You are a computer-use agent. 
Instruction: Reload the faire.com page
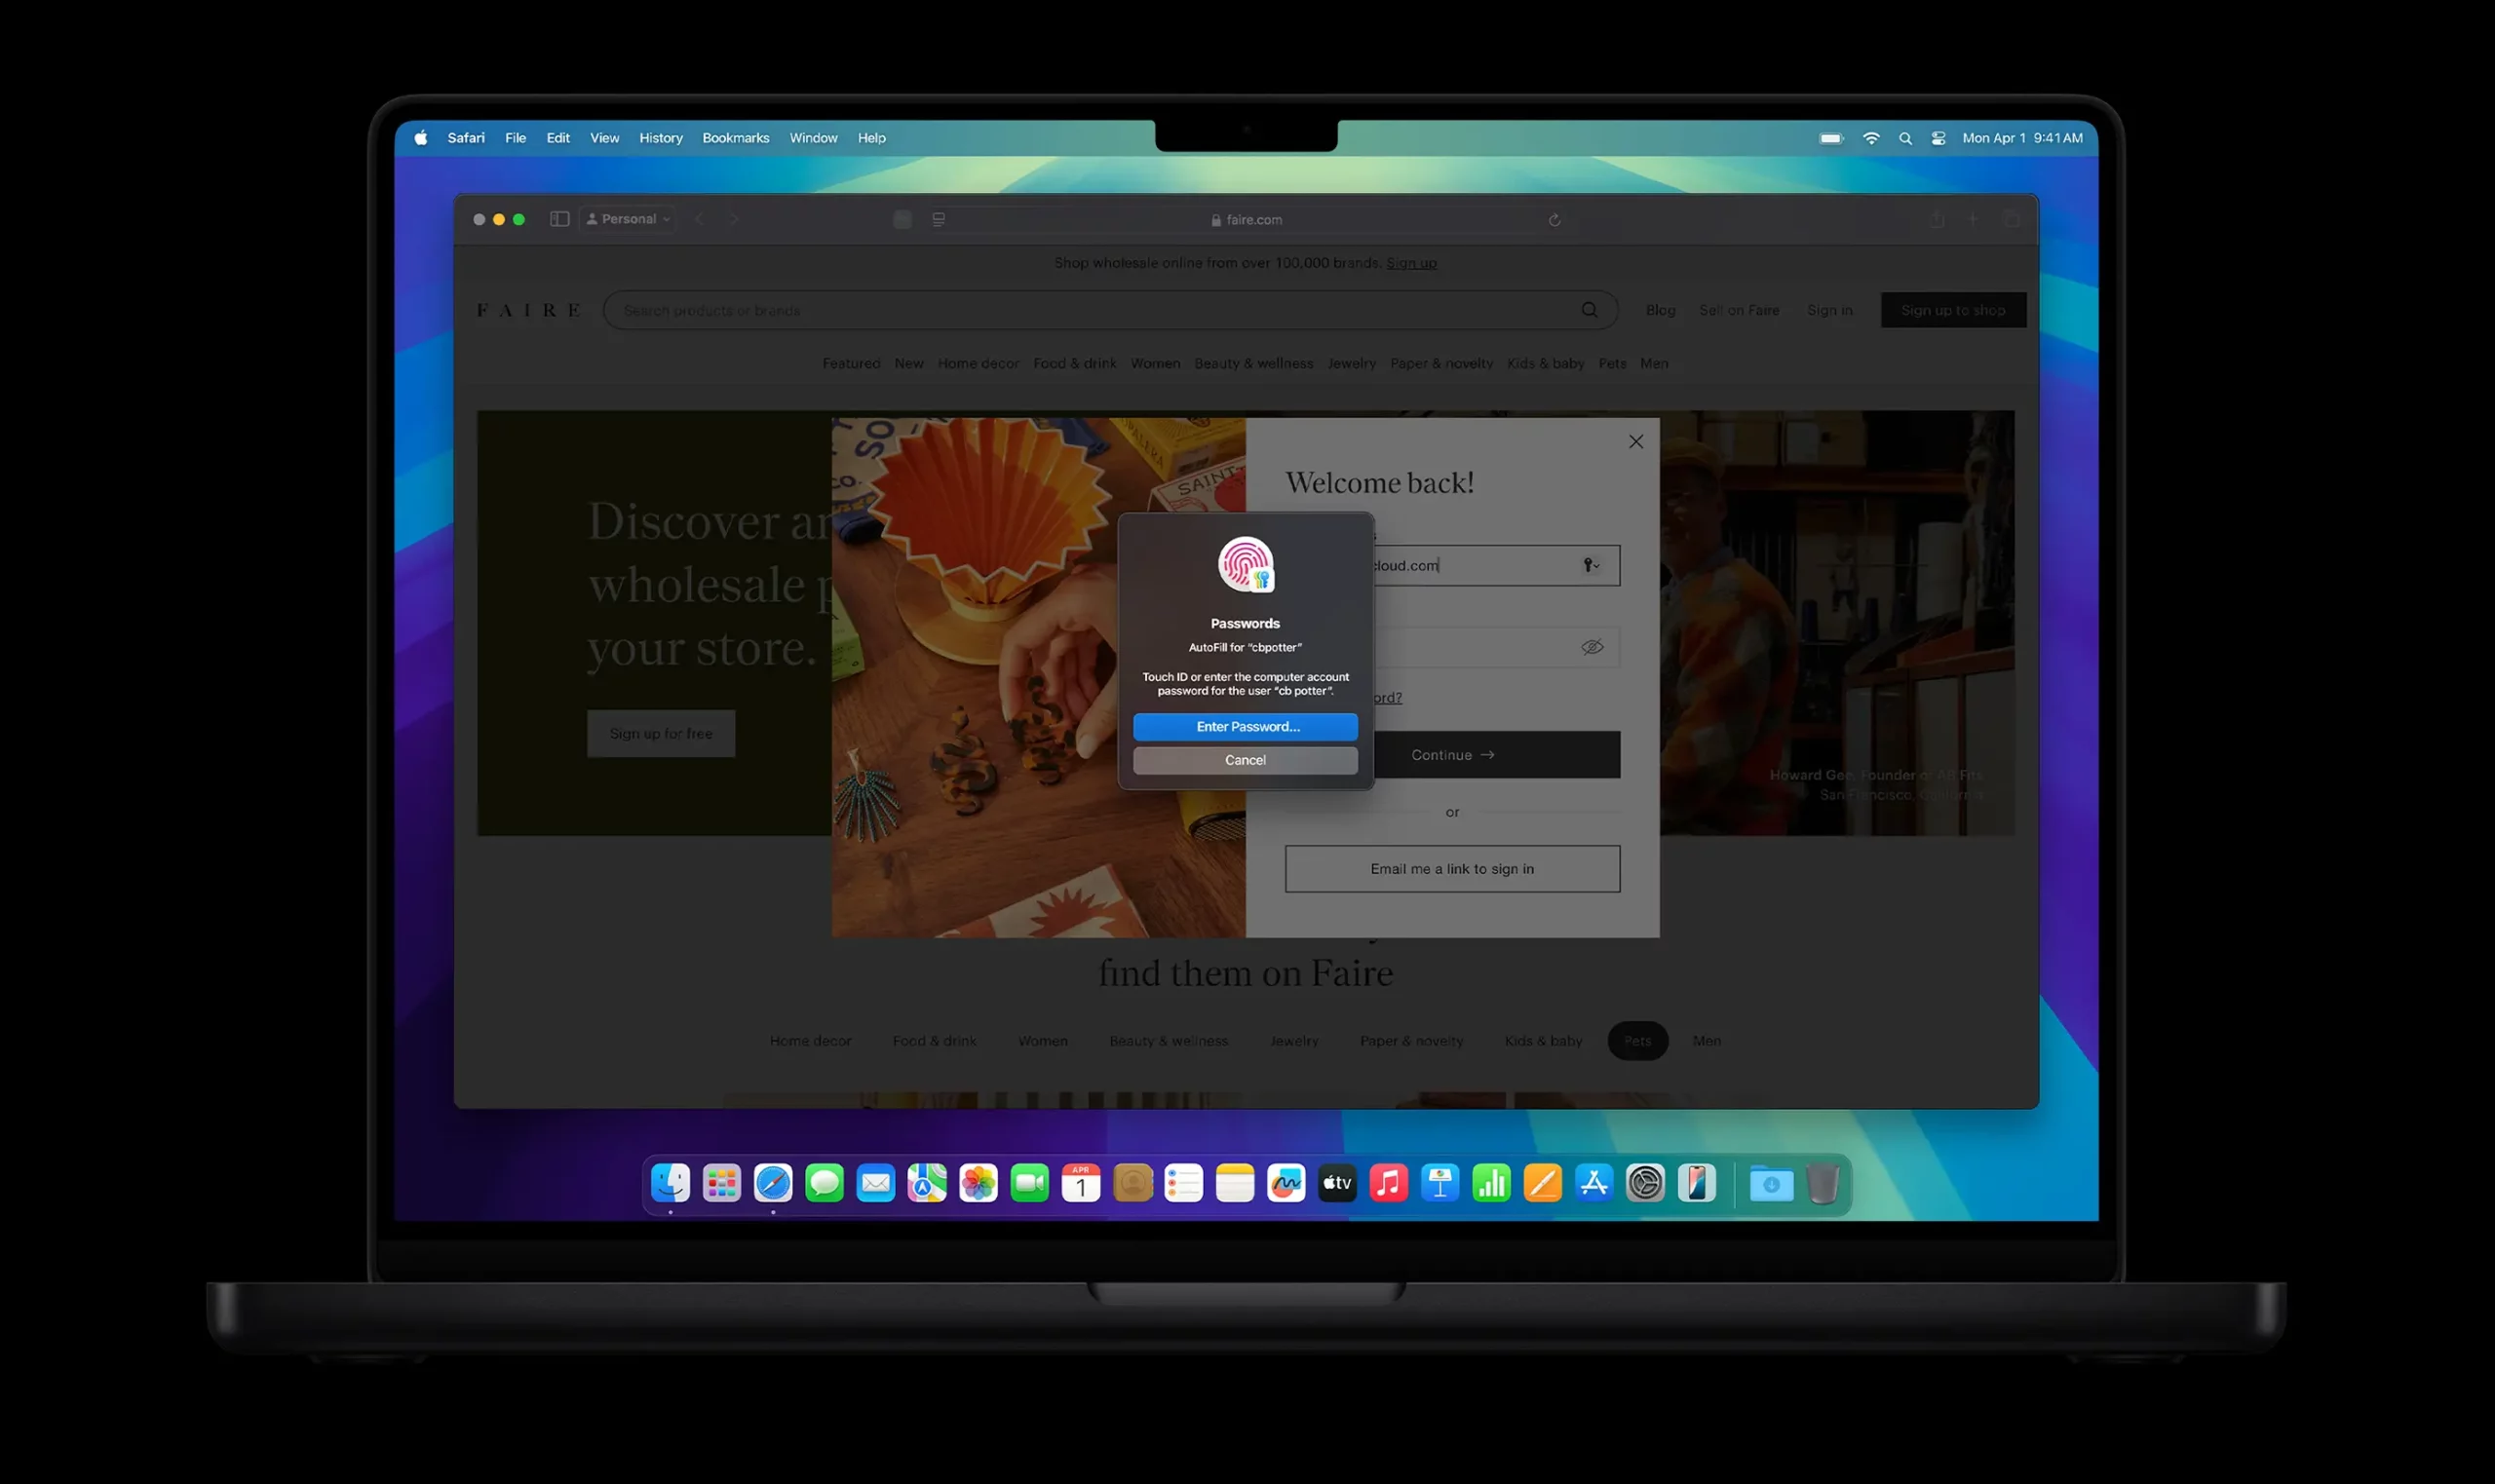coord(1554,220)
